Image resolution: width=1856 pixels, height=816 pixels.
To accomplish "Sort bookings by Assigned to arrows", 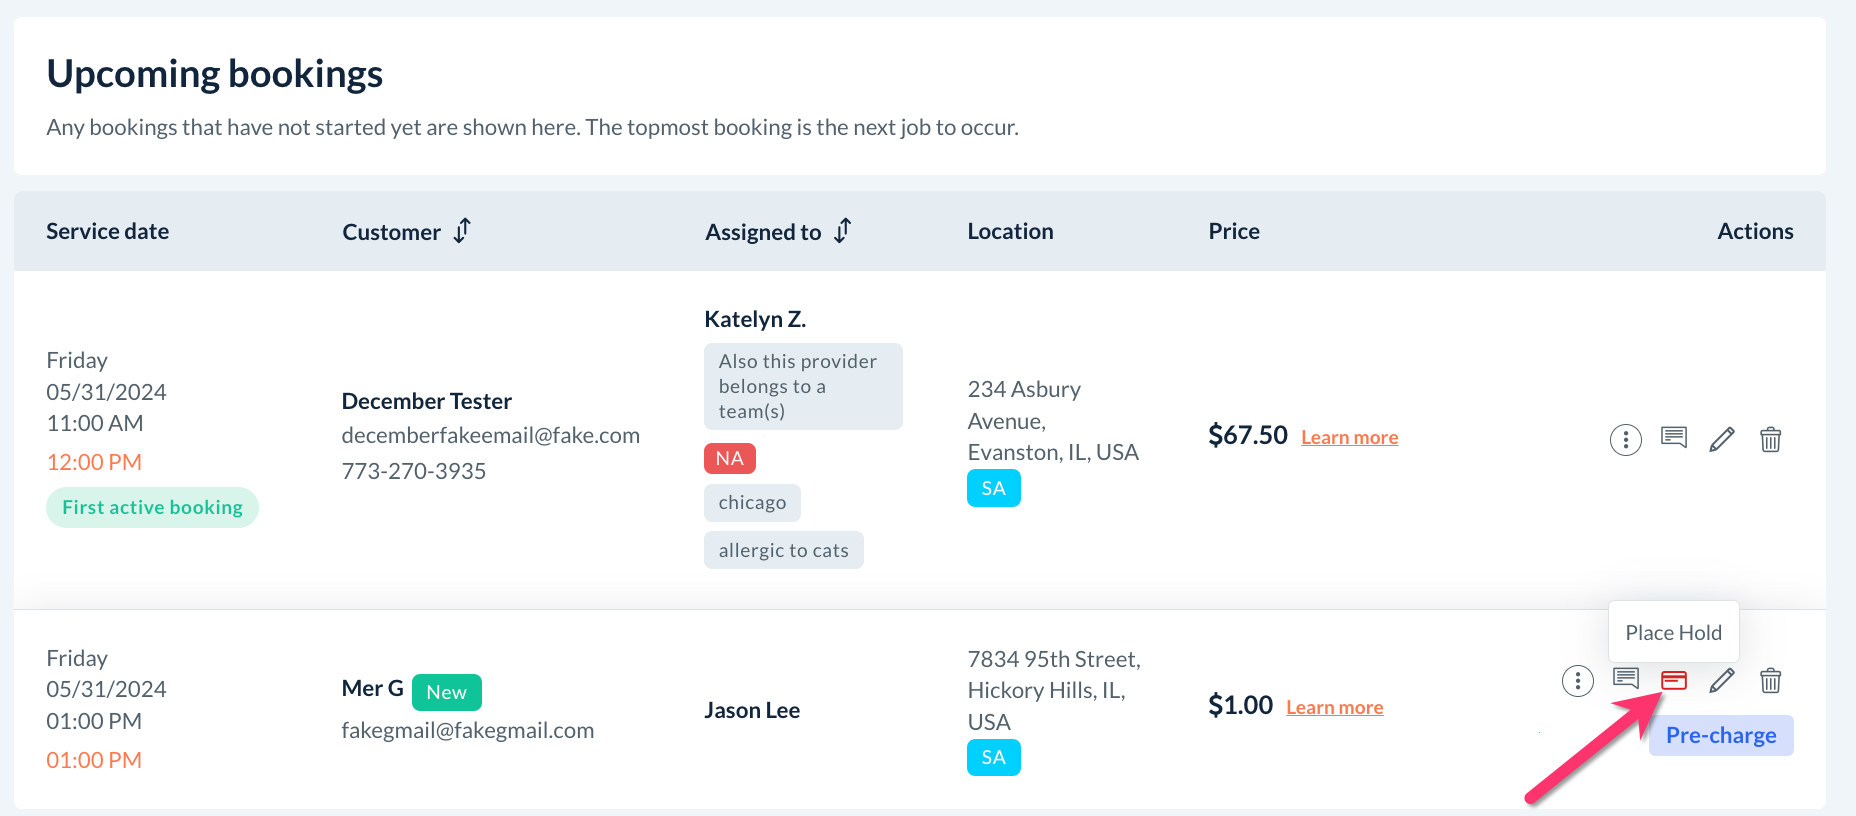I will 843,231.
